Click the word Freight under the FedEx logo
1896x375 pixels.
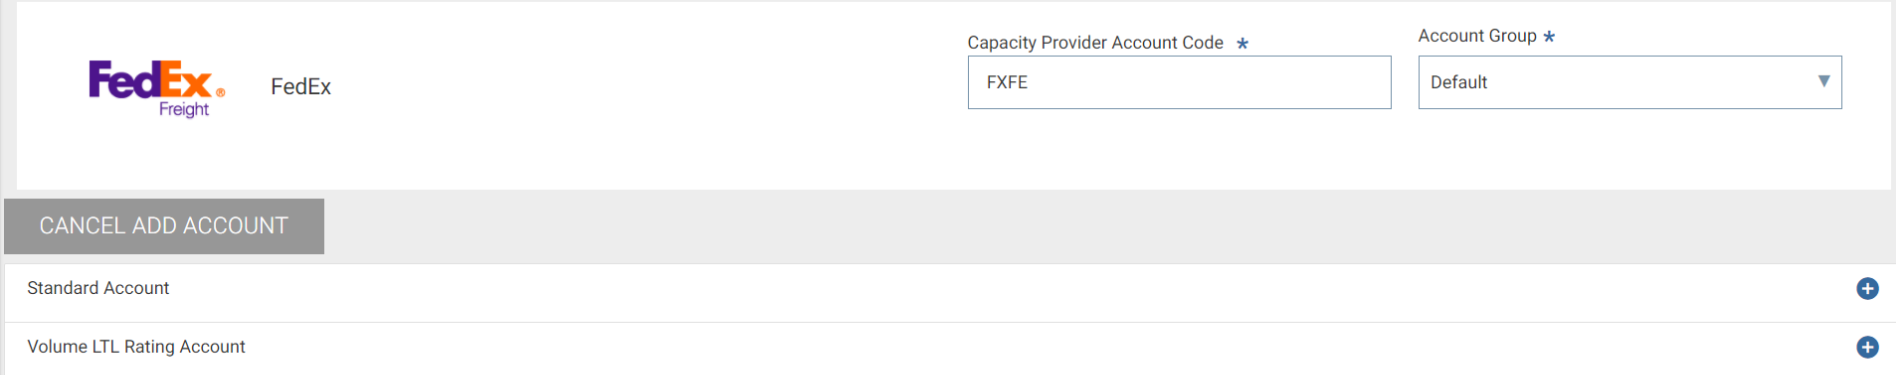[x=184, y=109]
